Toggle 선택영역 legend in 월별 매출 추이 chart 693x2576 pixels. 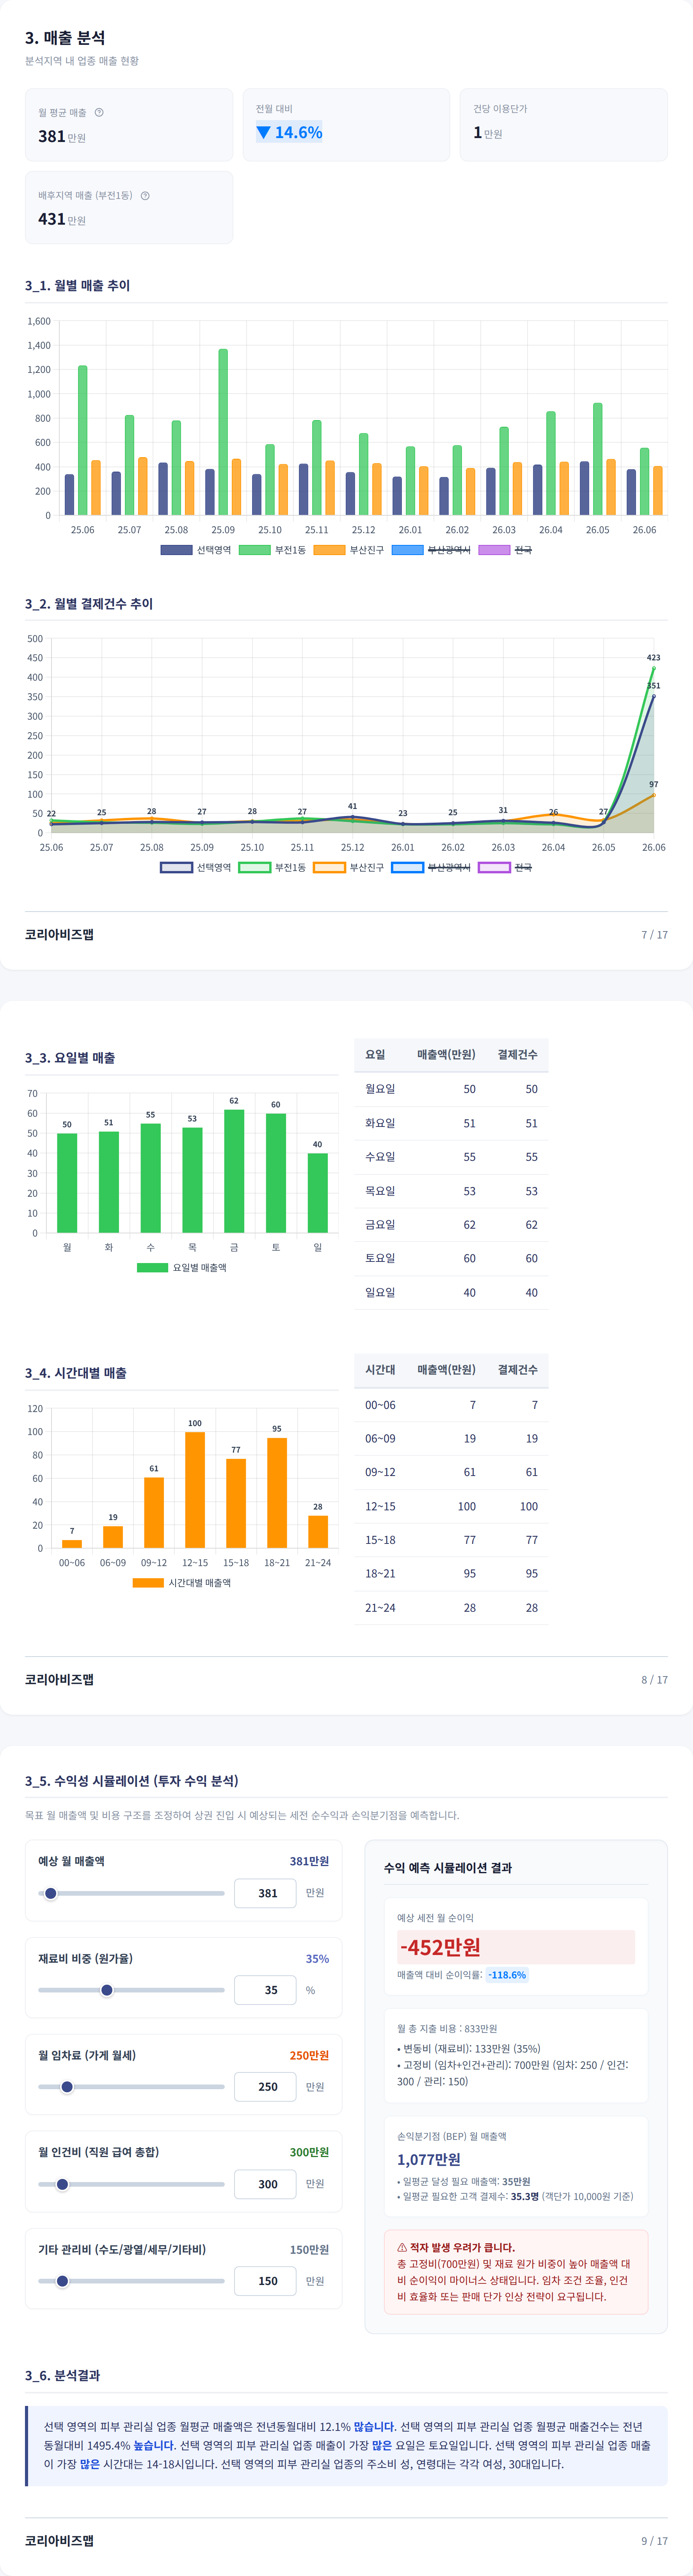click(196, 550)
